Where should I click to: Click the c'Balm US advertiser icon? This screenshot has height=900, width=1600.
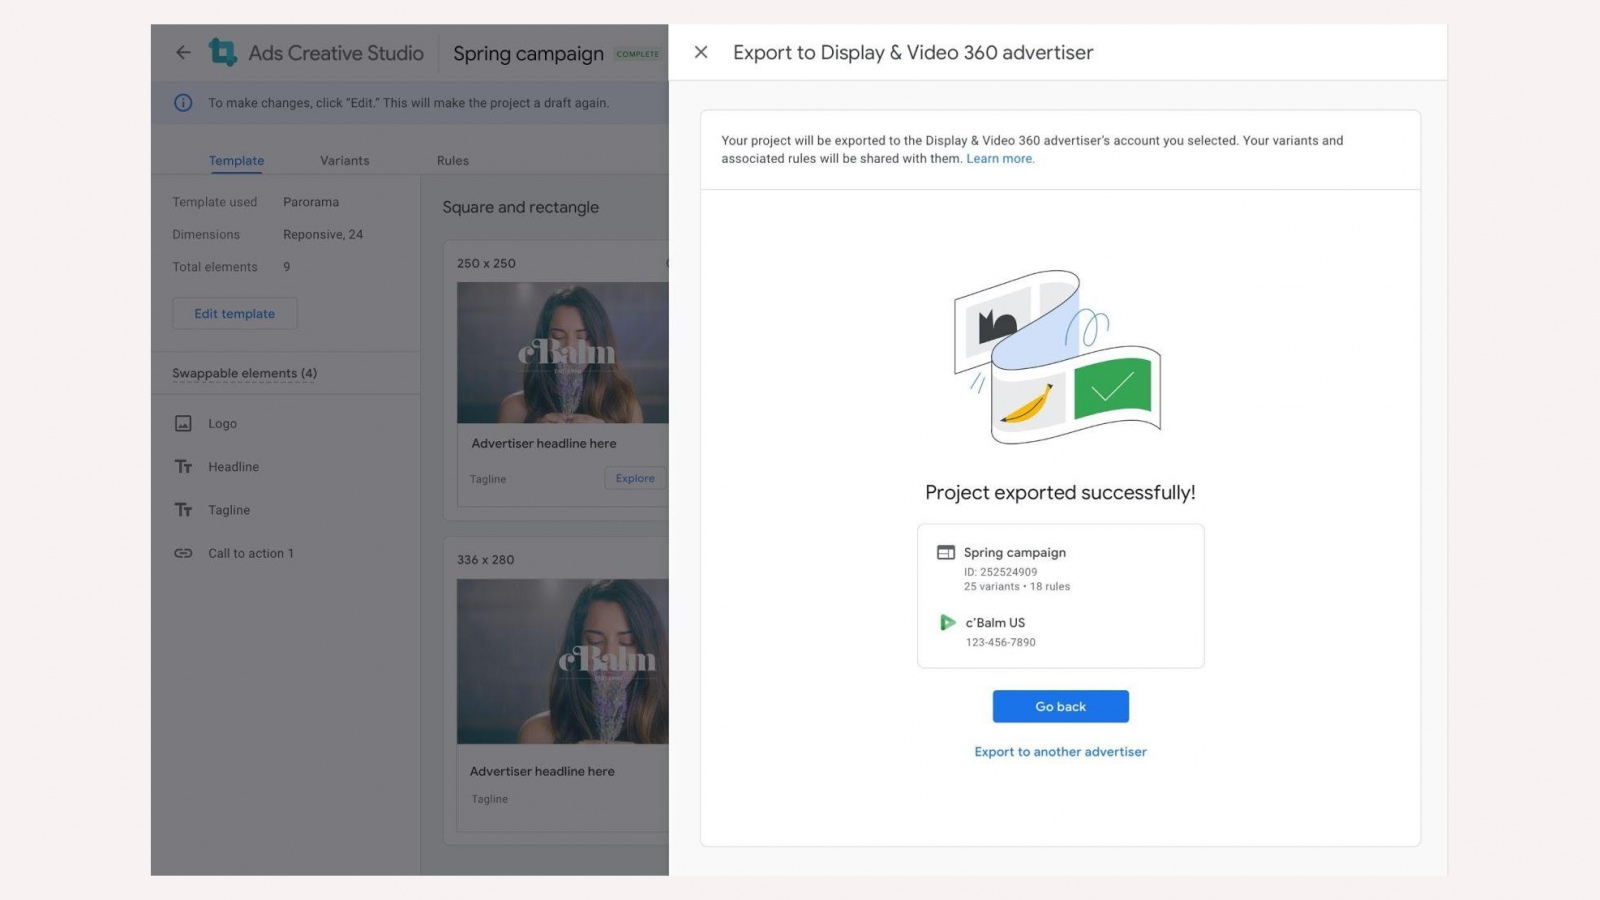pos(947,623)
